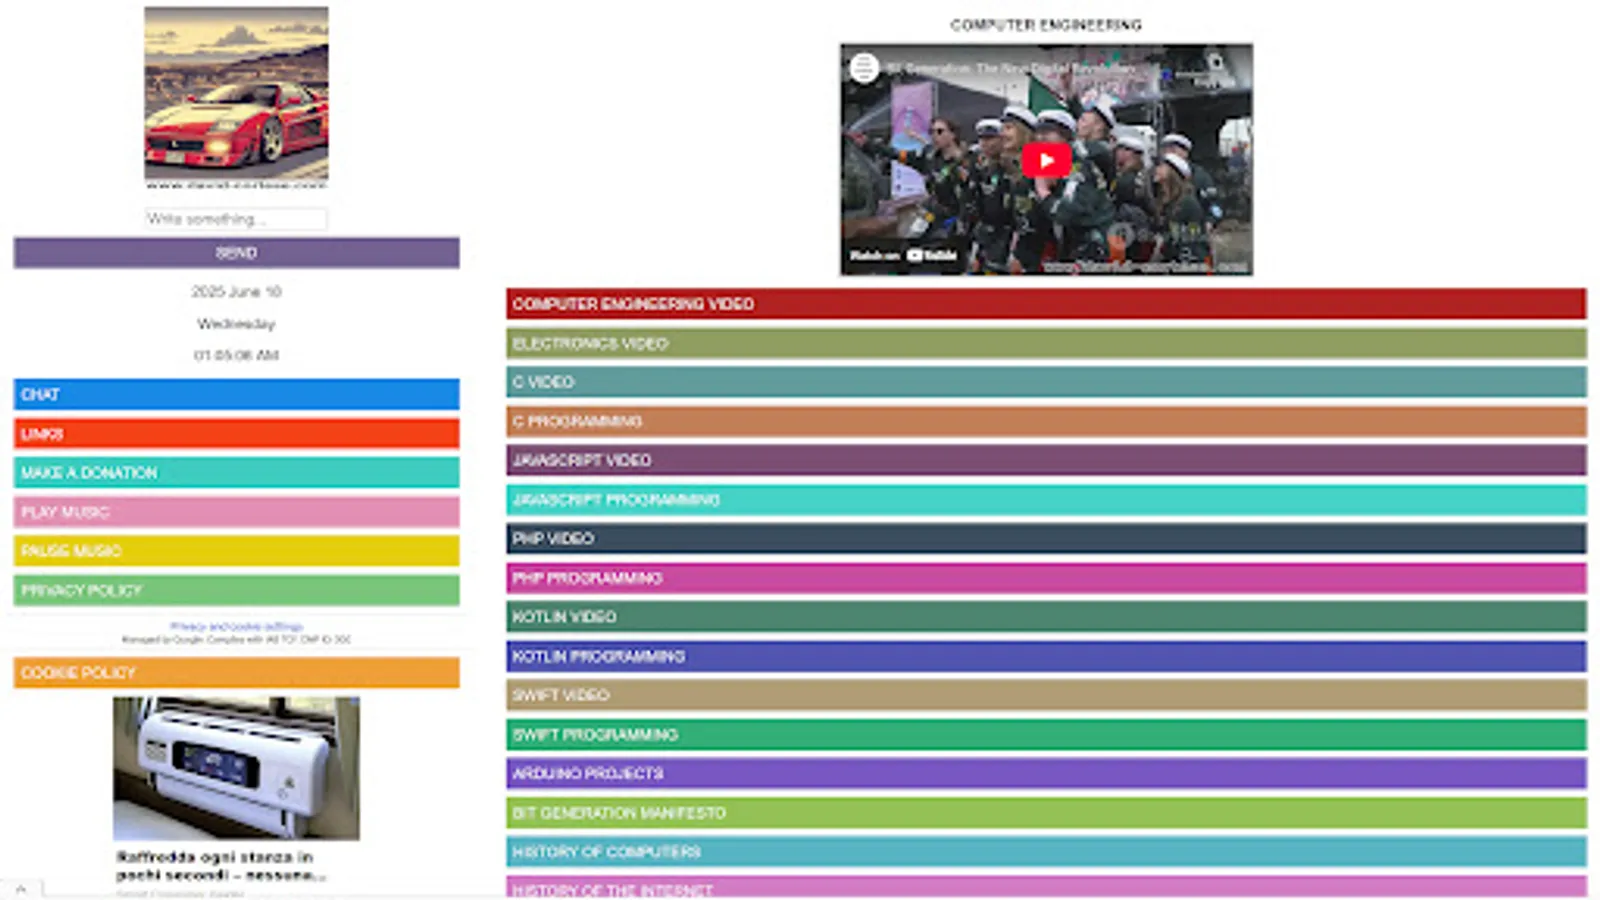
Task: Open the PRIVACY POLICY page
Action: pyautogui.click(x=235, y=590)
